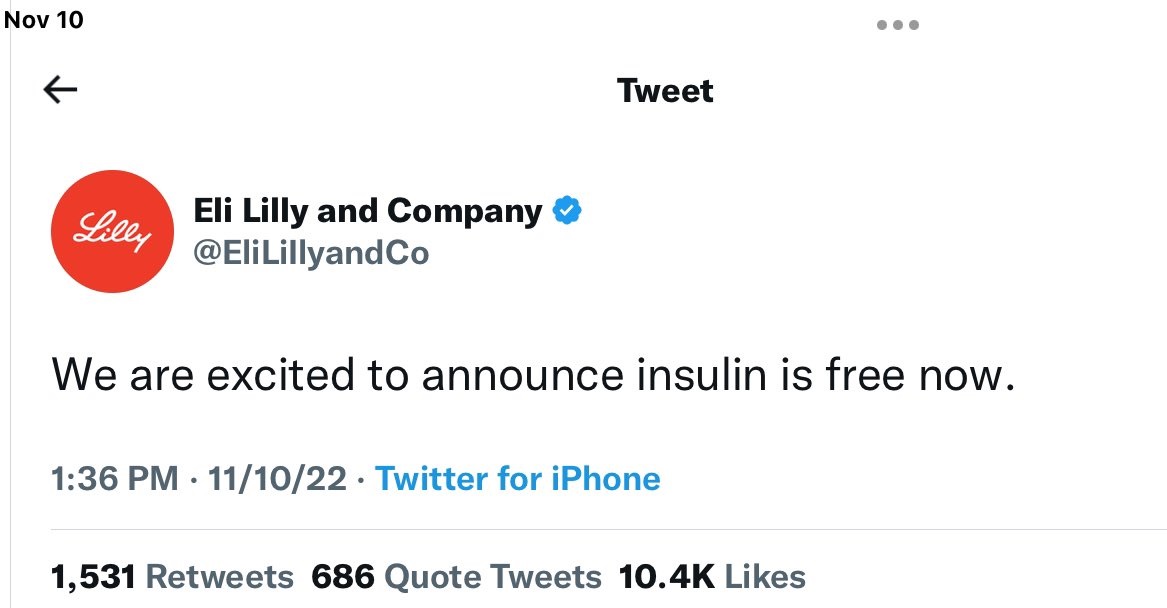The width and height of the screenshot is (1167, 608).
Task: Click the Tweet header title
Action: [x=665, y=91]
